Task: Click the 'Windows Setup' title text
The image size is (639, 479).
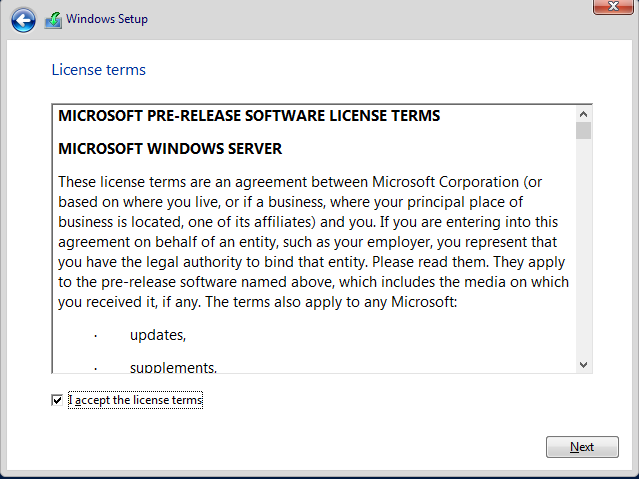Action: coord(107,19)
